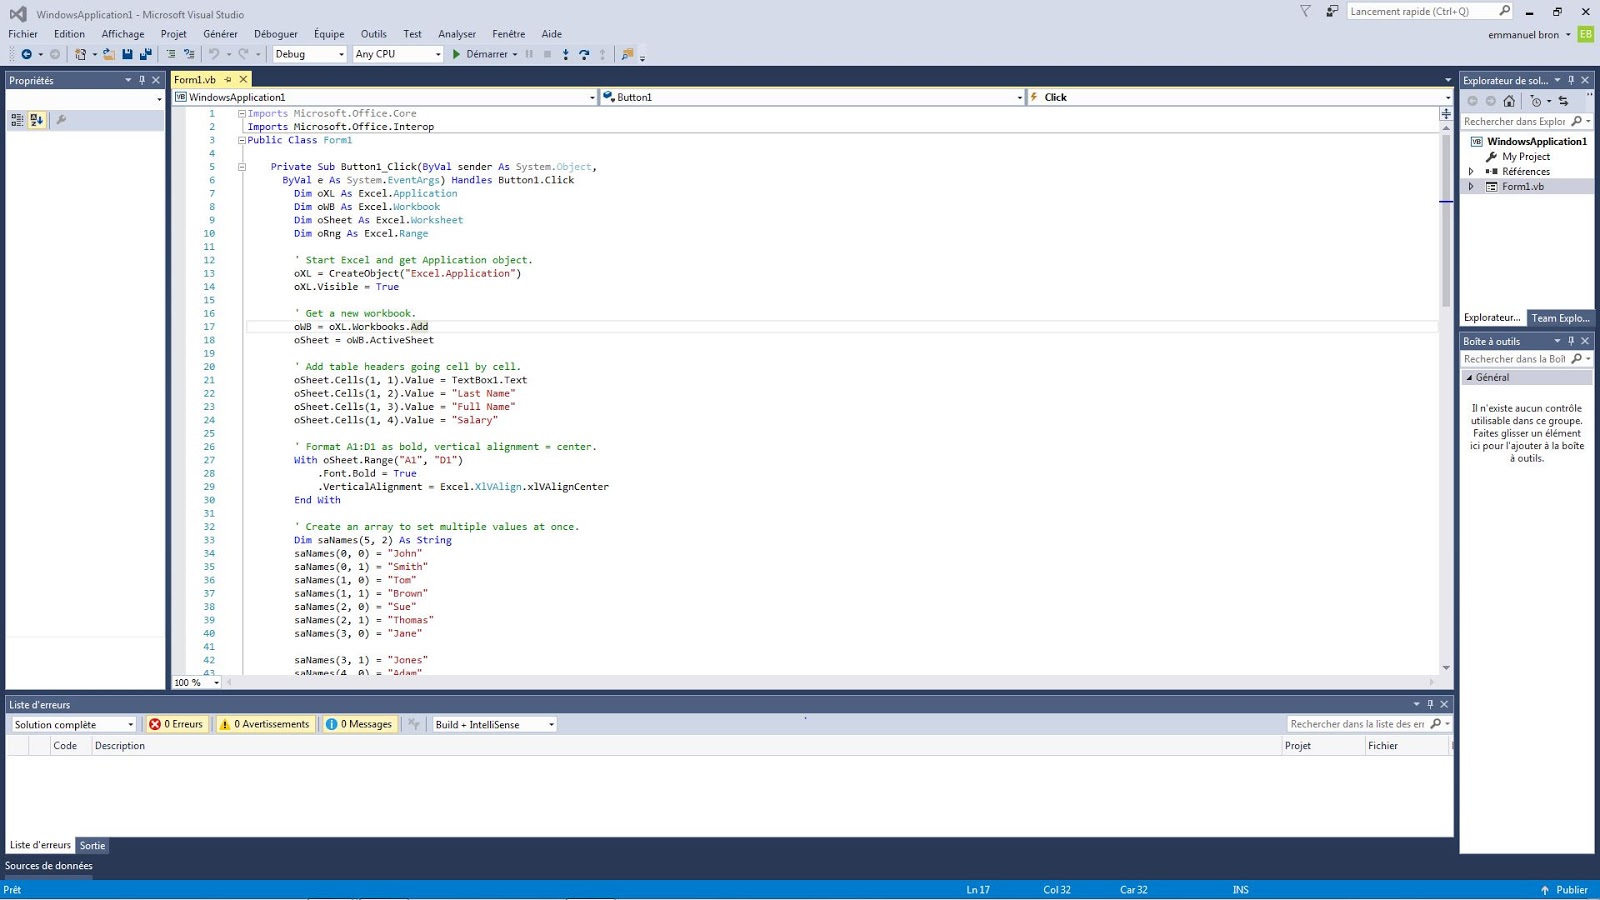Open the editor zoom level control

196,682
